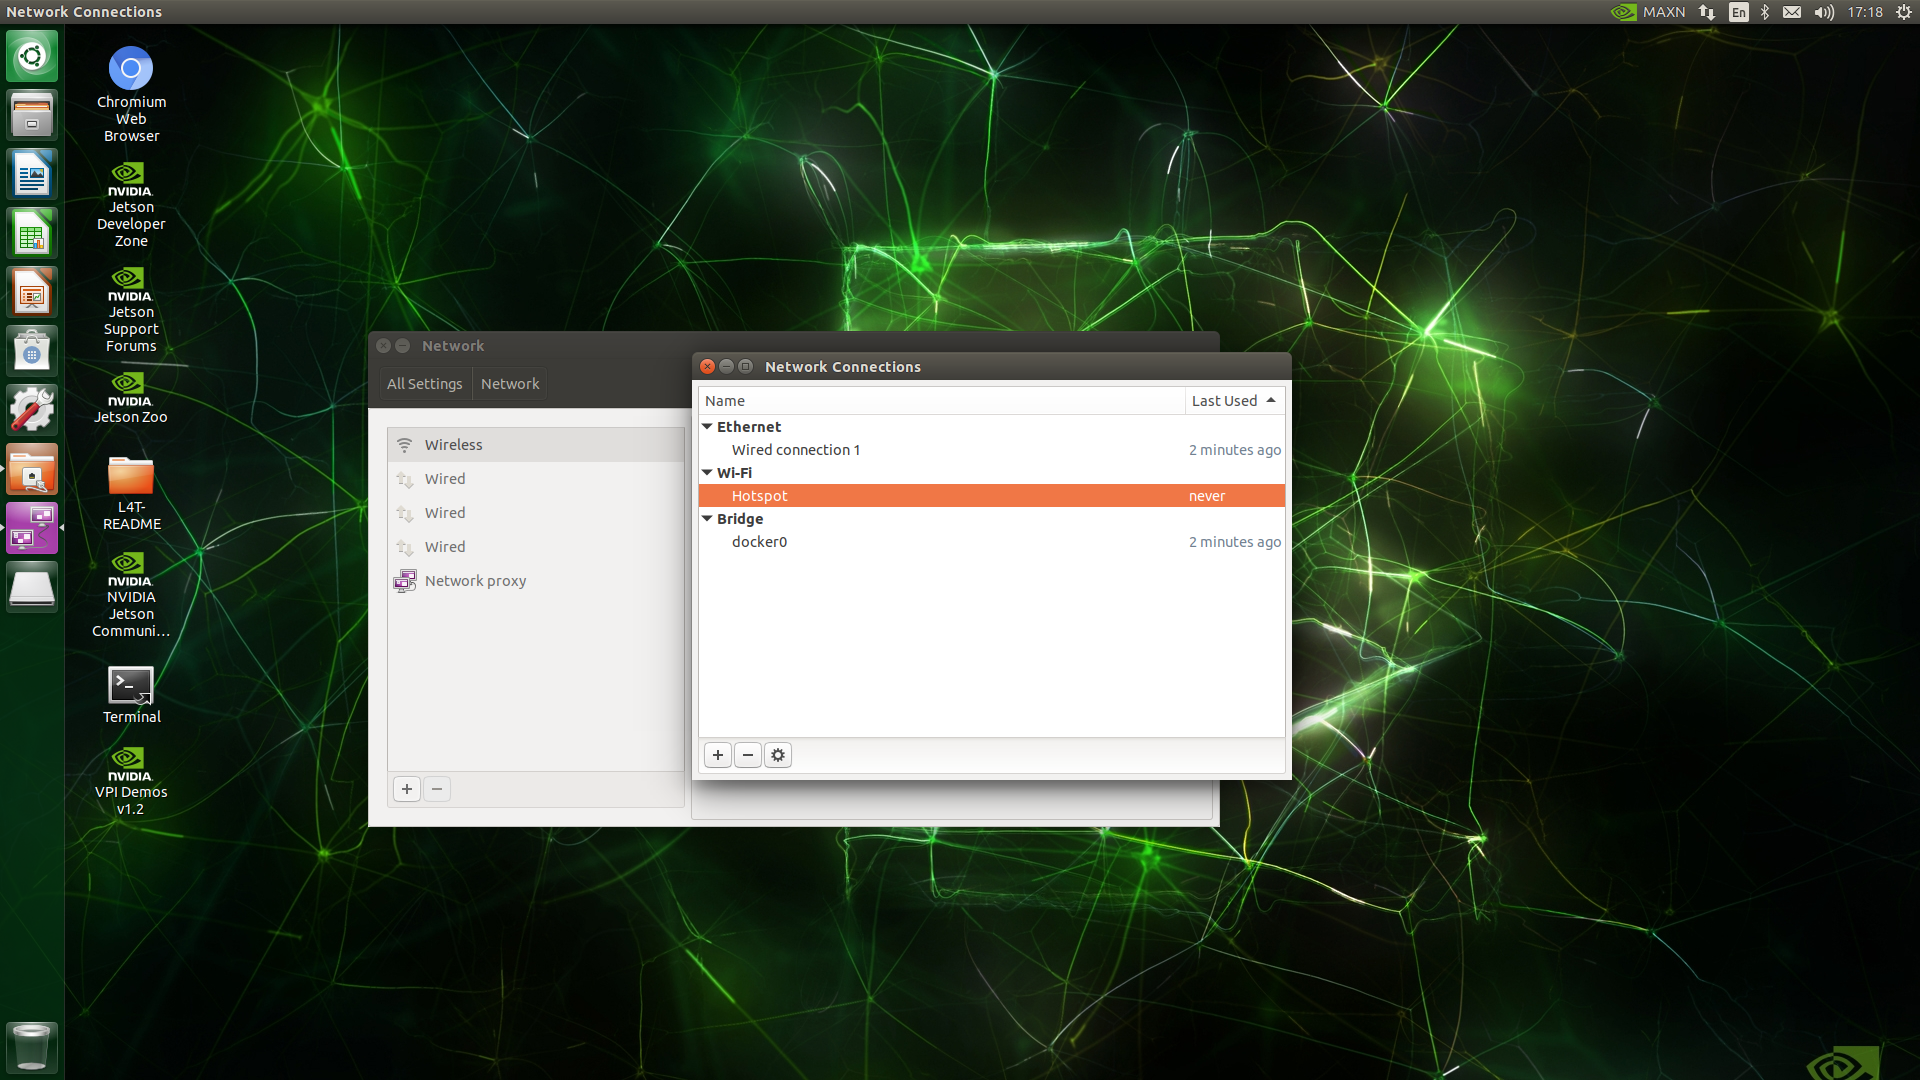The image size is (1920, 1080).
Task: Go back to All Settings
Action: pyautogui.click(x=424, y=384)
